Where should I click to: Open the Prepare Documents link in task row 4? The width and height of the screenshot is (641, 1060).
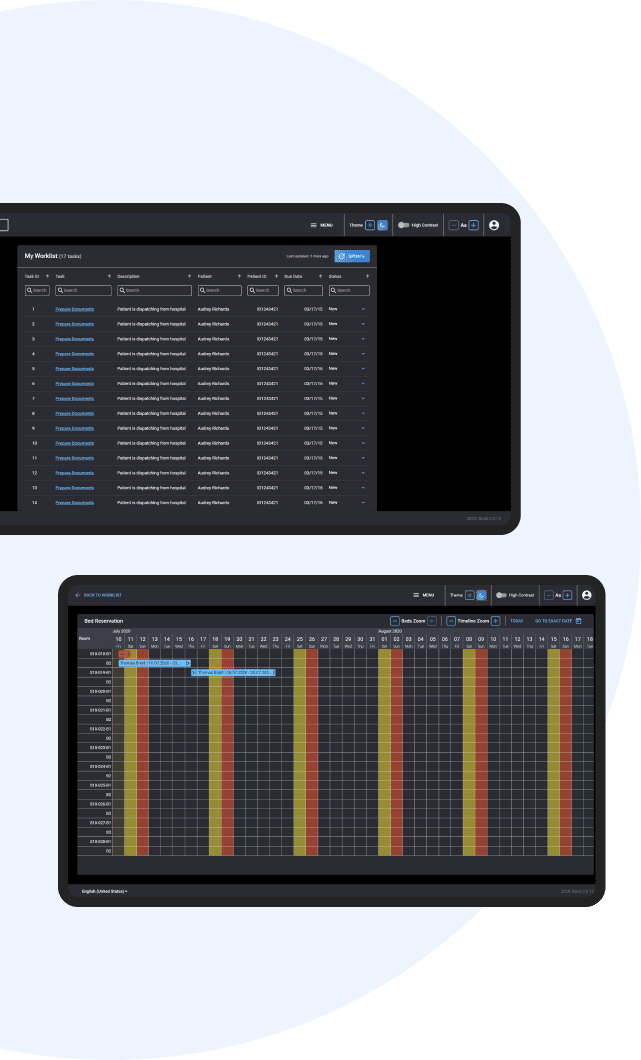click(74, 354)
